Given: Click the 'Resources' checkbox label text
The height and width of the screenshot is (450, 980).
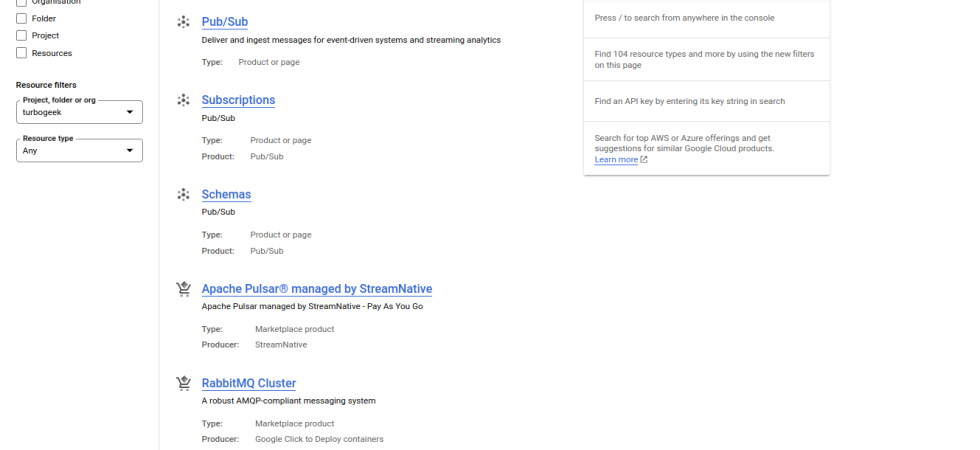Looking at the screenshot, I should click(x=52, y=53).
